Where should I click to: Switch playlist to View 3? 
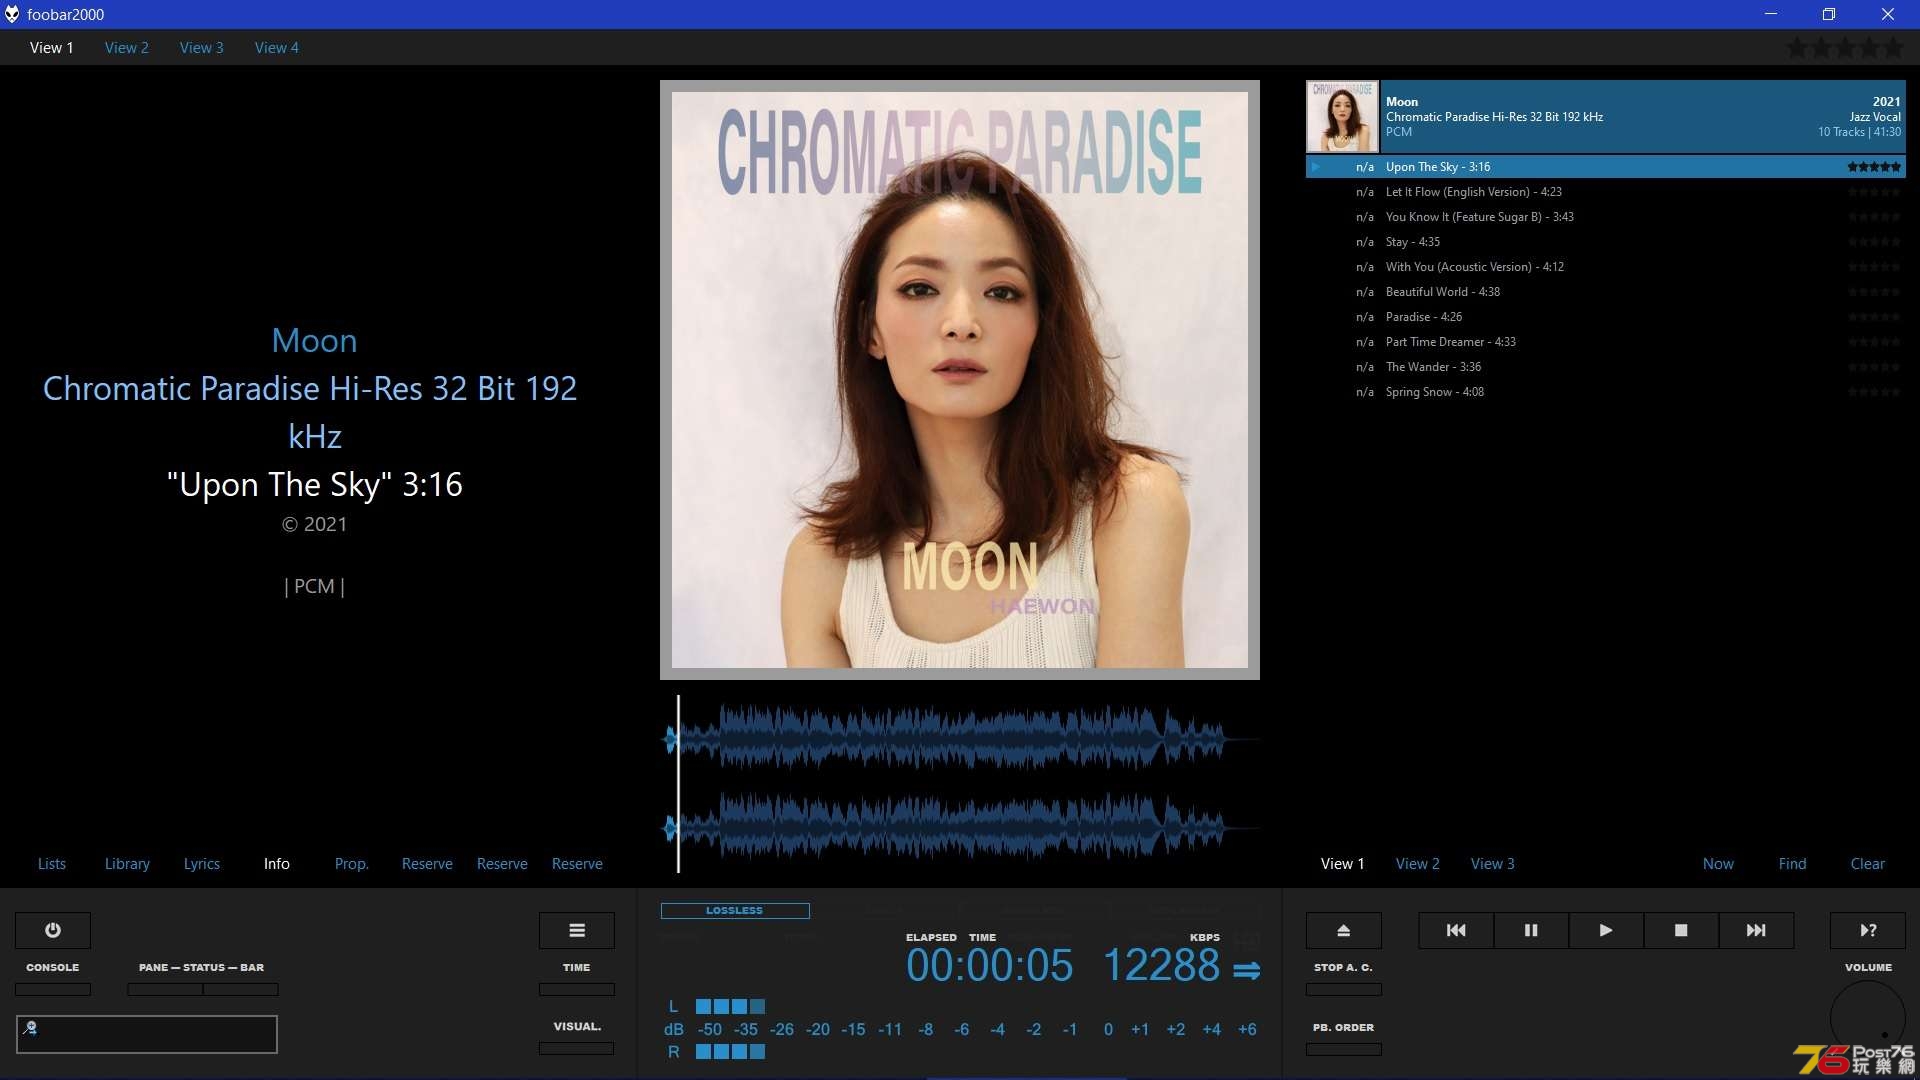pyautogui.click(x=1493, y=863)
